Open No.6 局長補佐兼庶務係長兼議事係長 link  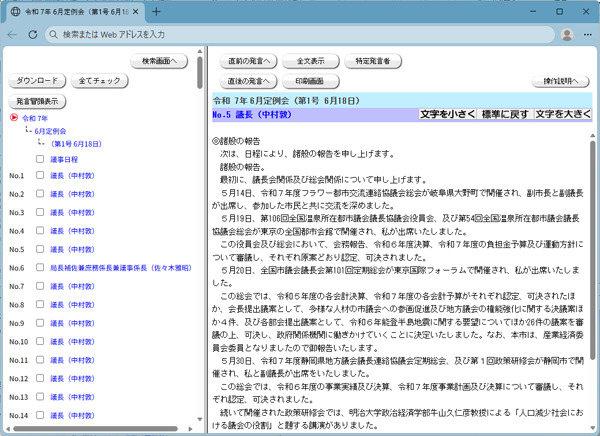point(121,268)
